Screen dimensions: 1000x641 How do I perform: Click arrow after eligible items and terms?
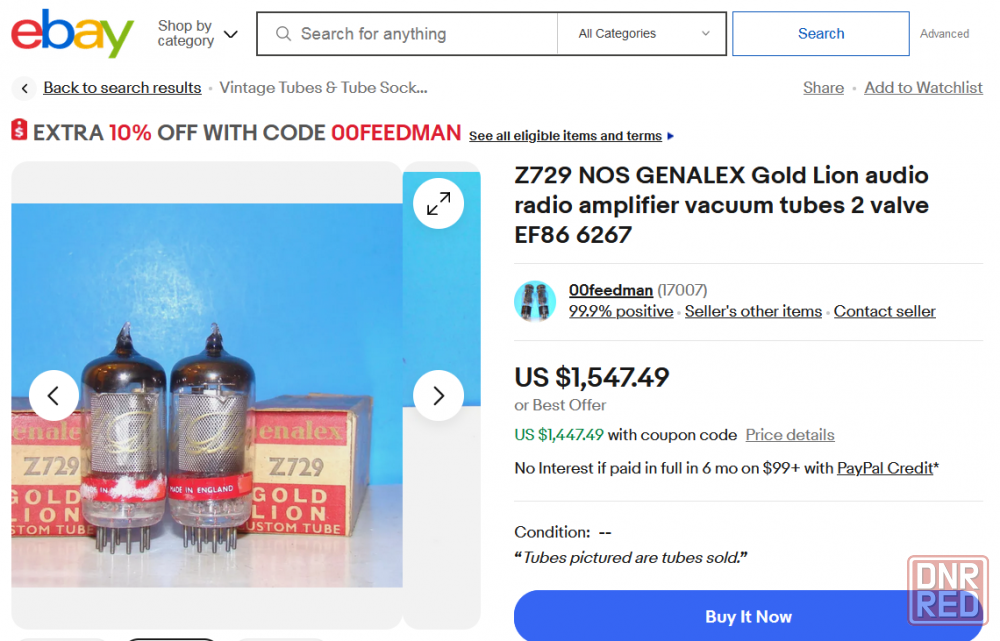(670, 136)
